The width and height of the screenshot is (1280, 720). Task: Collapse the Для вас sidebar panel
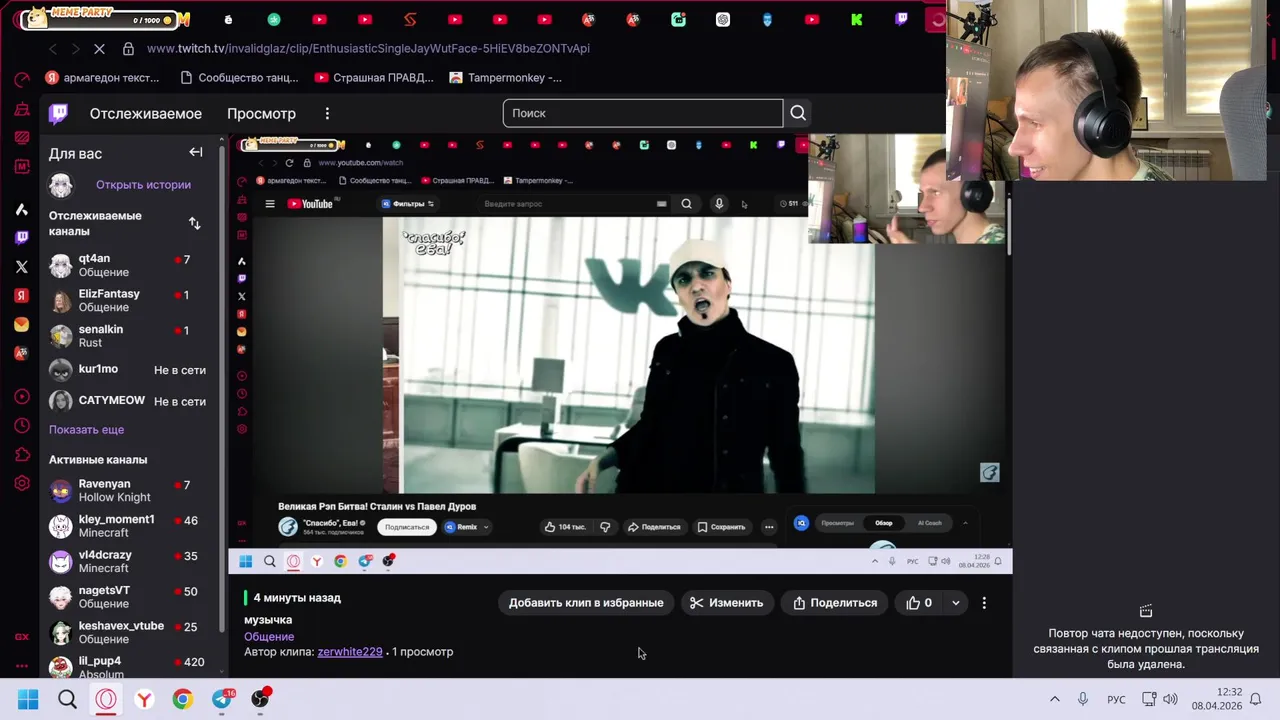(x=196, y=152)
